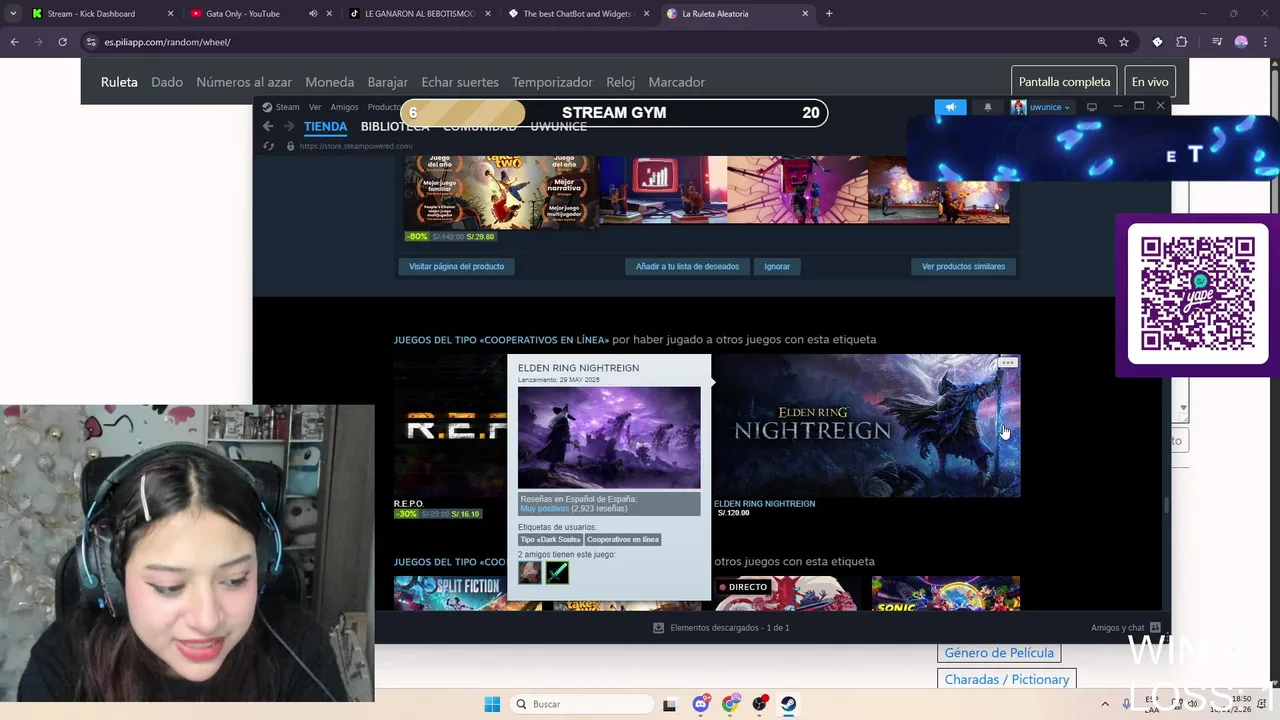The height and width of the screenshot is (720, 1280).
Task: Open Chrome three-dot menu
Action: (x=1265, y=42)
